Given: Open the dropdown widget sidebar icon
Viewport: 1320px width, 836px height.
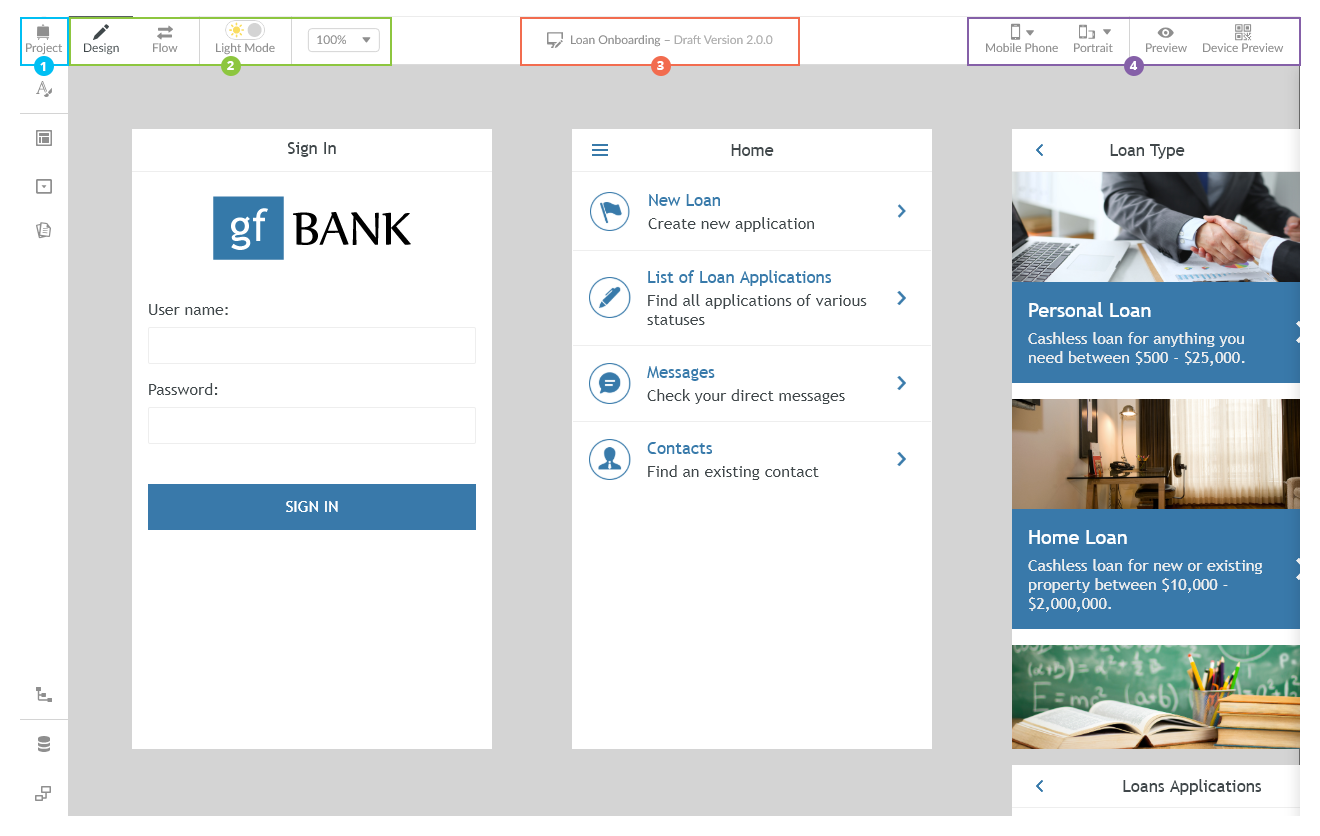Looking at the screenshot, I should tap(44, 186).
